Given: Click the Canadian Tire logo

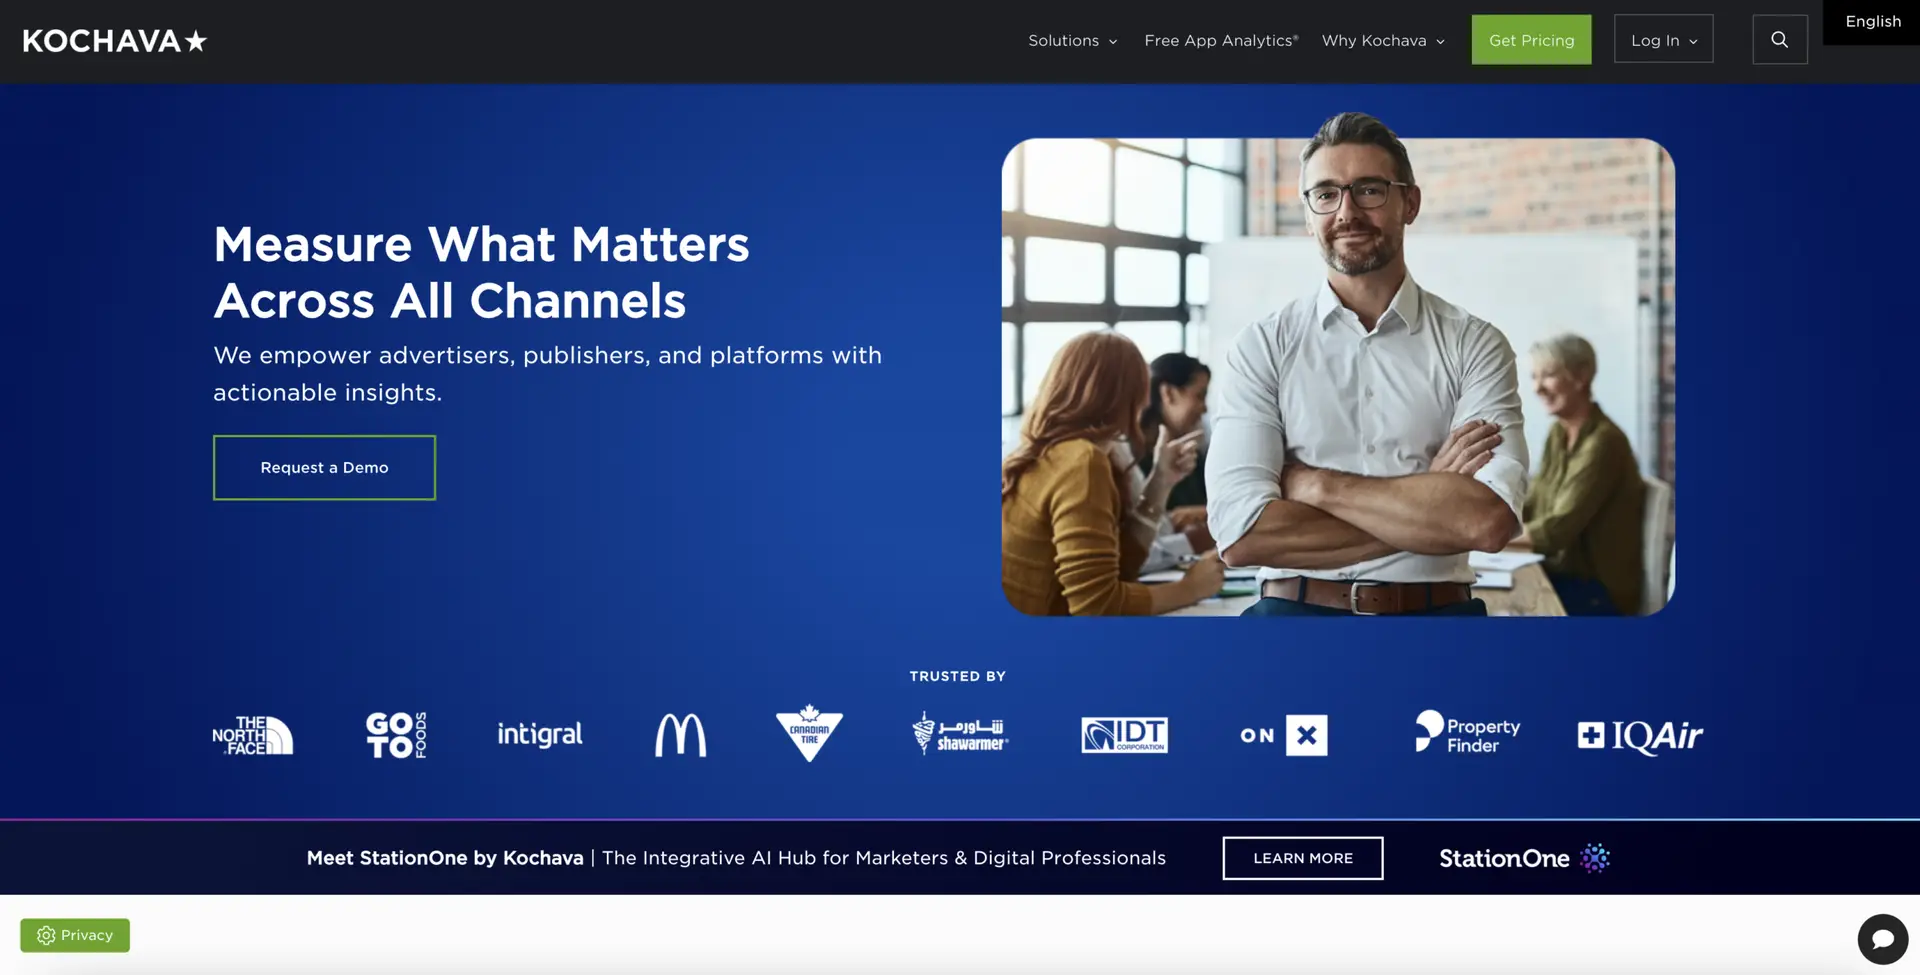Looking at the screenshot, I should pyautogui.click(x=809, y=733).
